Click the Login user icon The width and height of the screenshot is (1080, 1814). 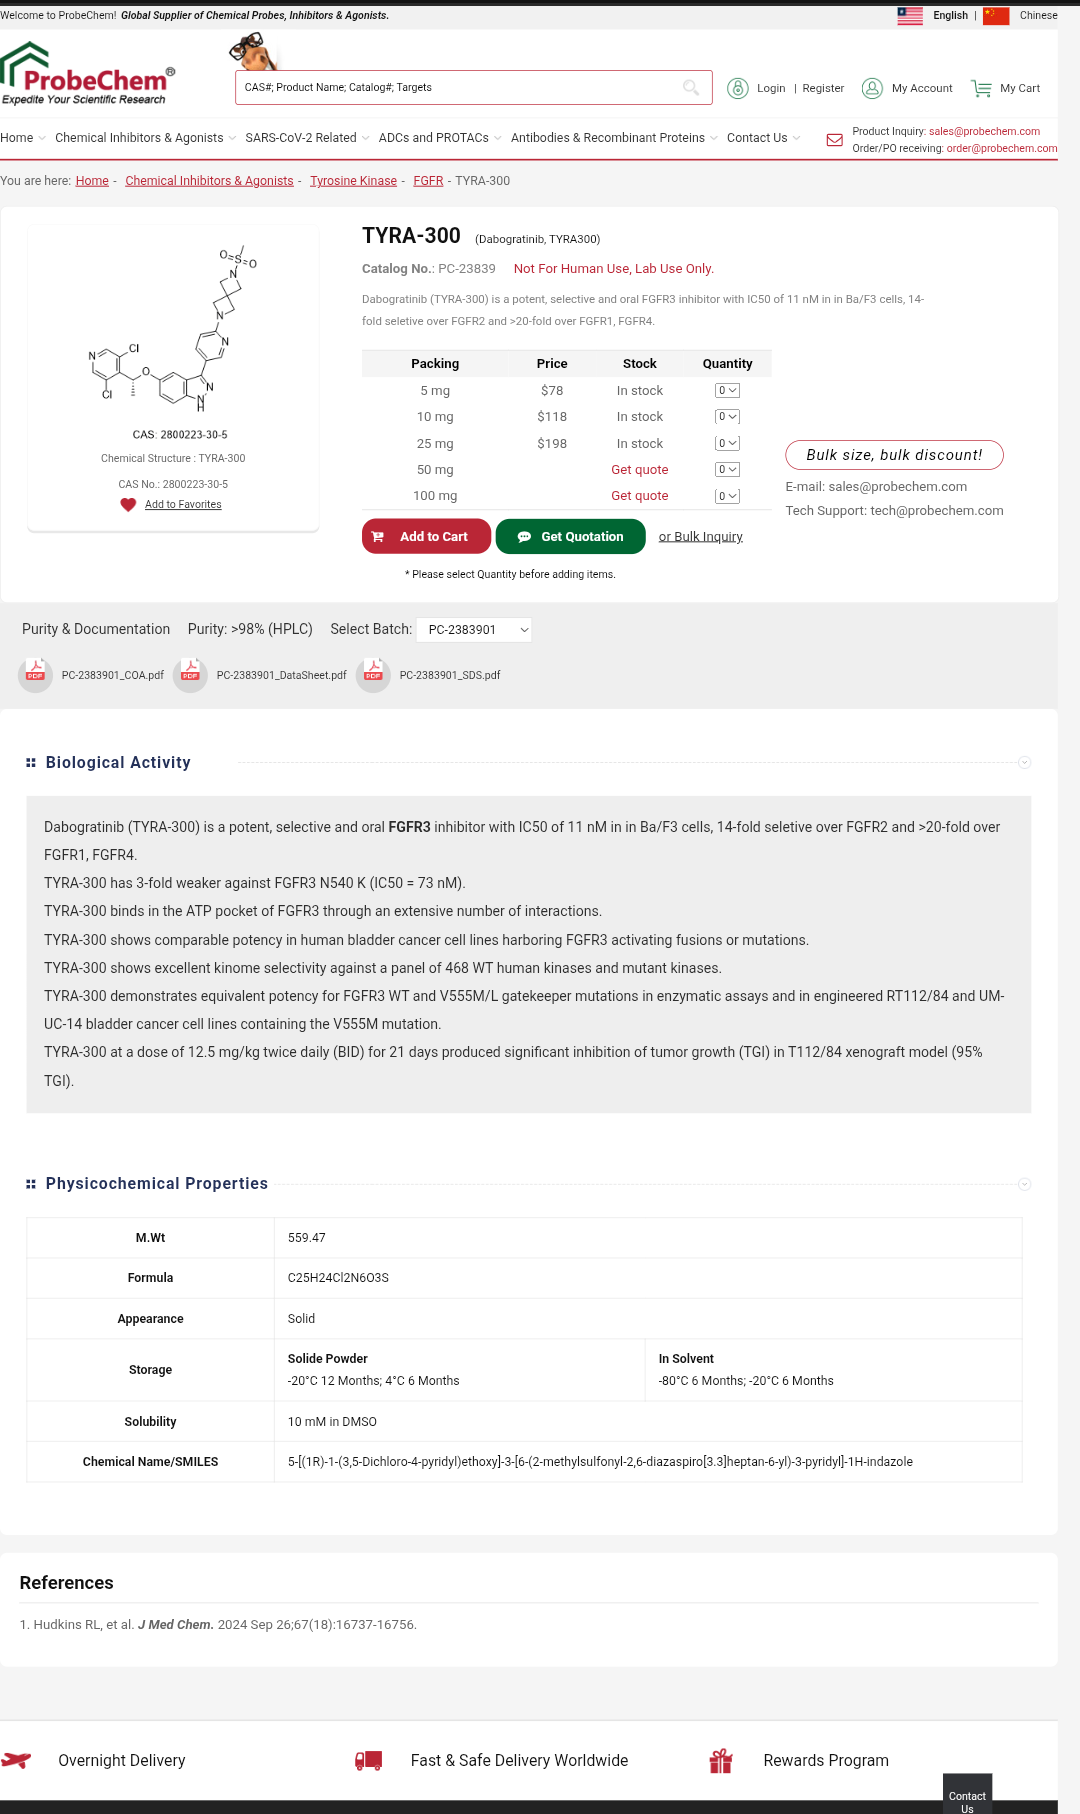[x=738, y=88]
